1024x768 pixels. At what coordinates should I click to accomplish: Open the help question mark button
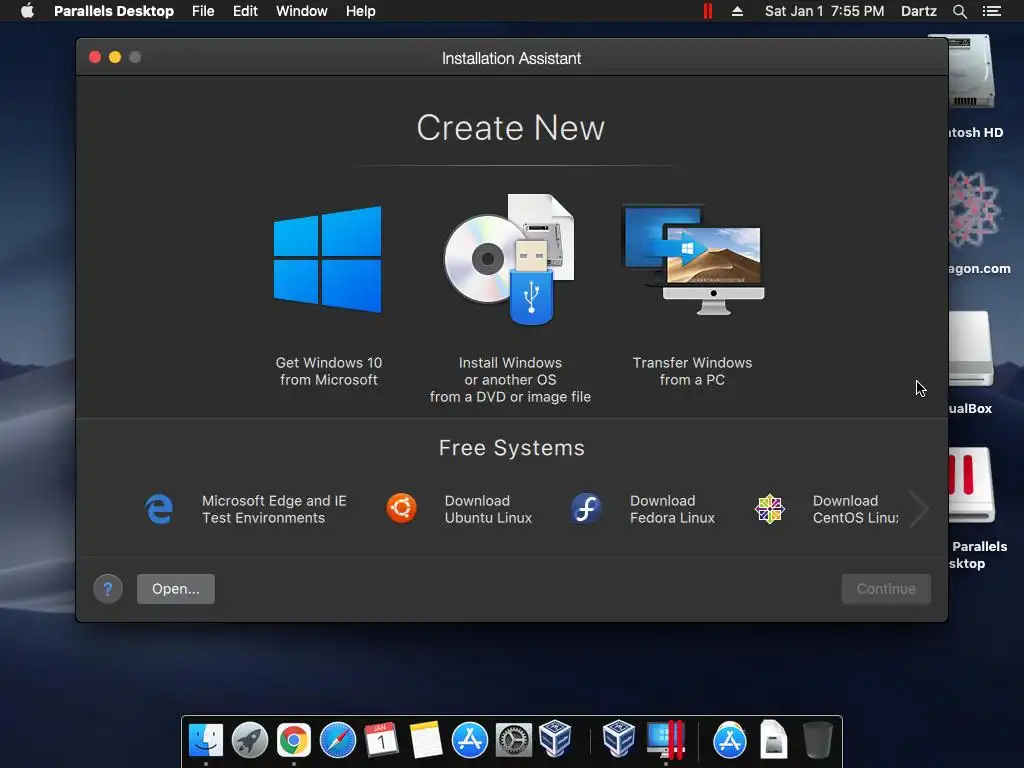click(x=108, y=589)
